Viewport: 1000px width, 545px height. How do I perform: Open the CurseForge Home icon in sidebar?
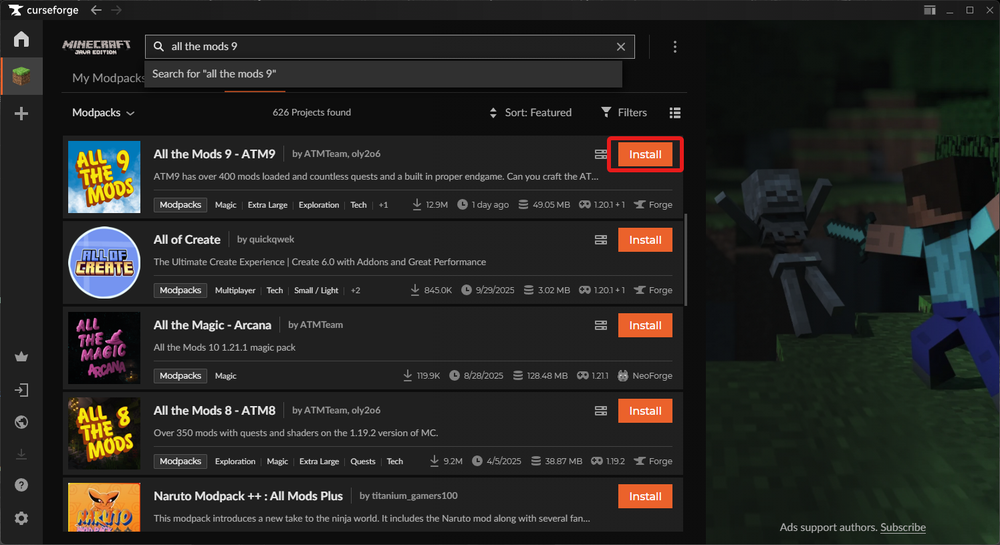coord(21,40)
